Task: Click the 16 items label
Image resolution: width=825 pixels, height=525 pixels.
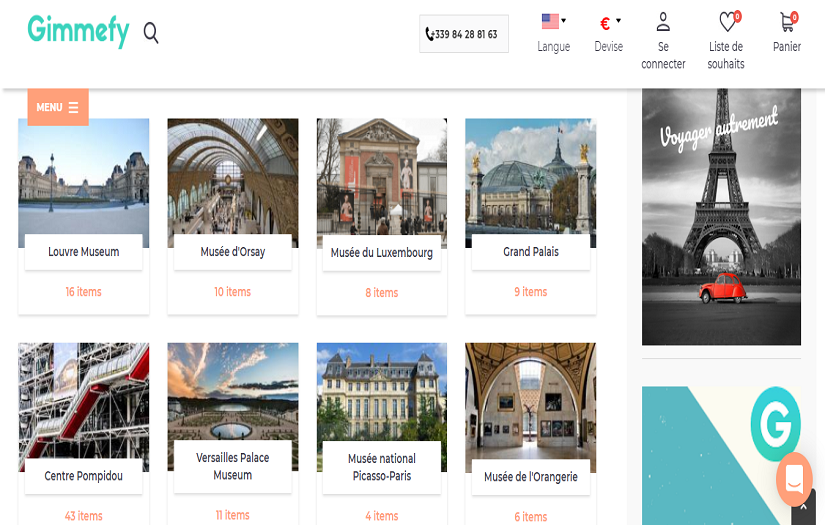Action: [84, 292]
